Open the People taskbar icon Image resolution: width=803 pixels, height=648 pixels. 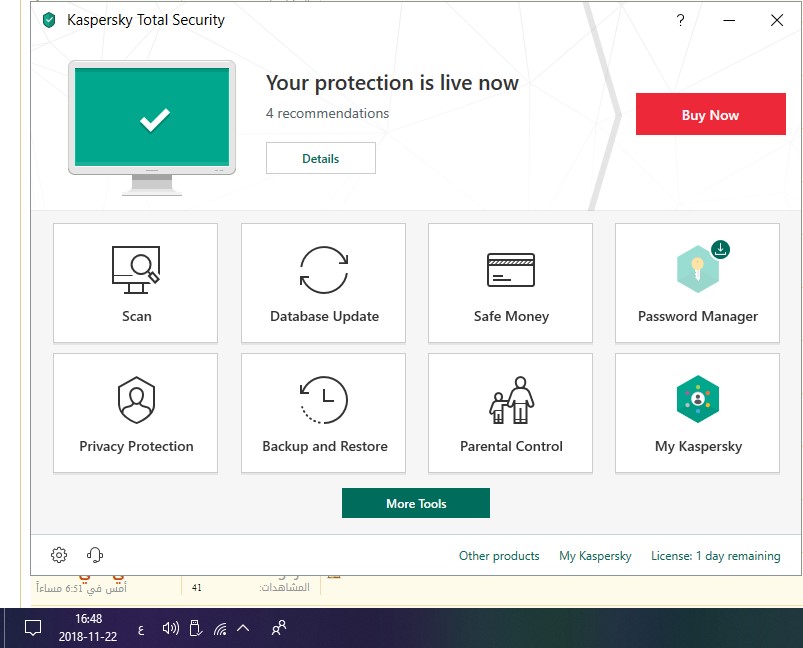pos(279,628)
